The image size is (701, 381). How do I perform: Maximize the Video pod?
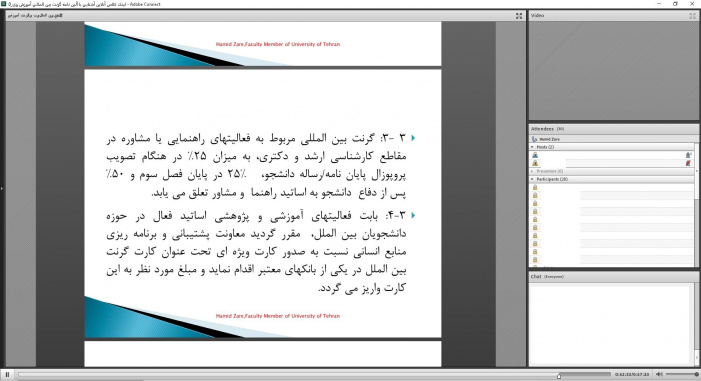click(693, 16)
